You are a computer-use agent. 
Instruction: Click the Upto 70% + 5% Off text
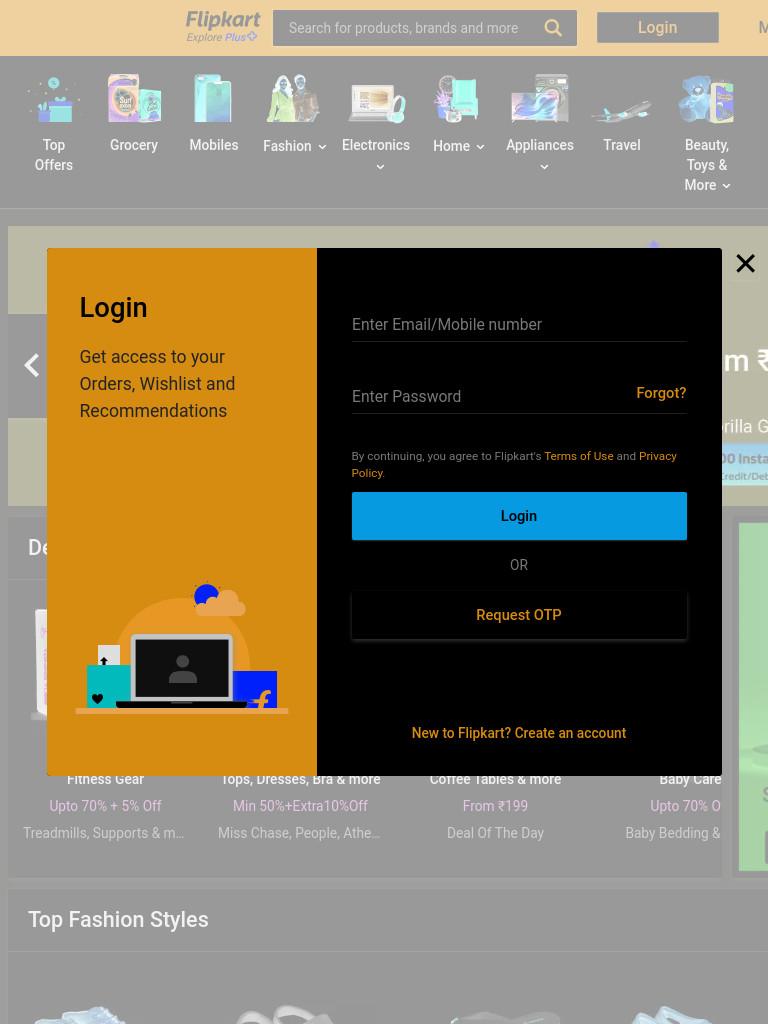point(105,806)
